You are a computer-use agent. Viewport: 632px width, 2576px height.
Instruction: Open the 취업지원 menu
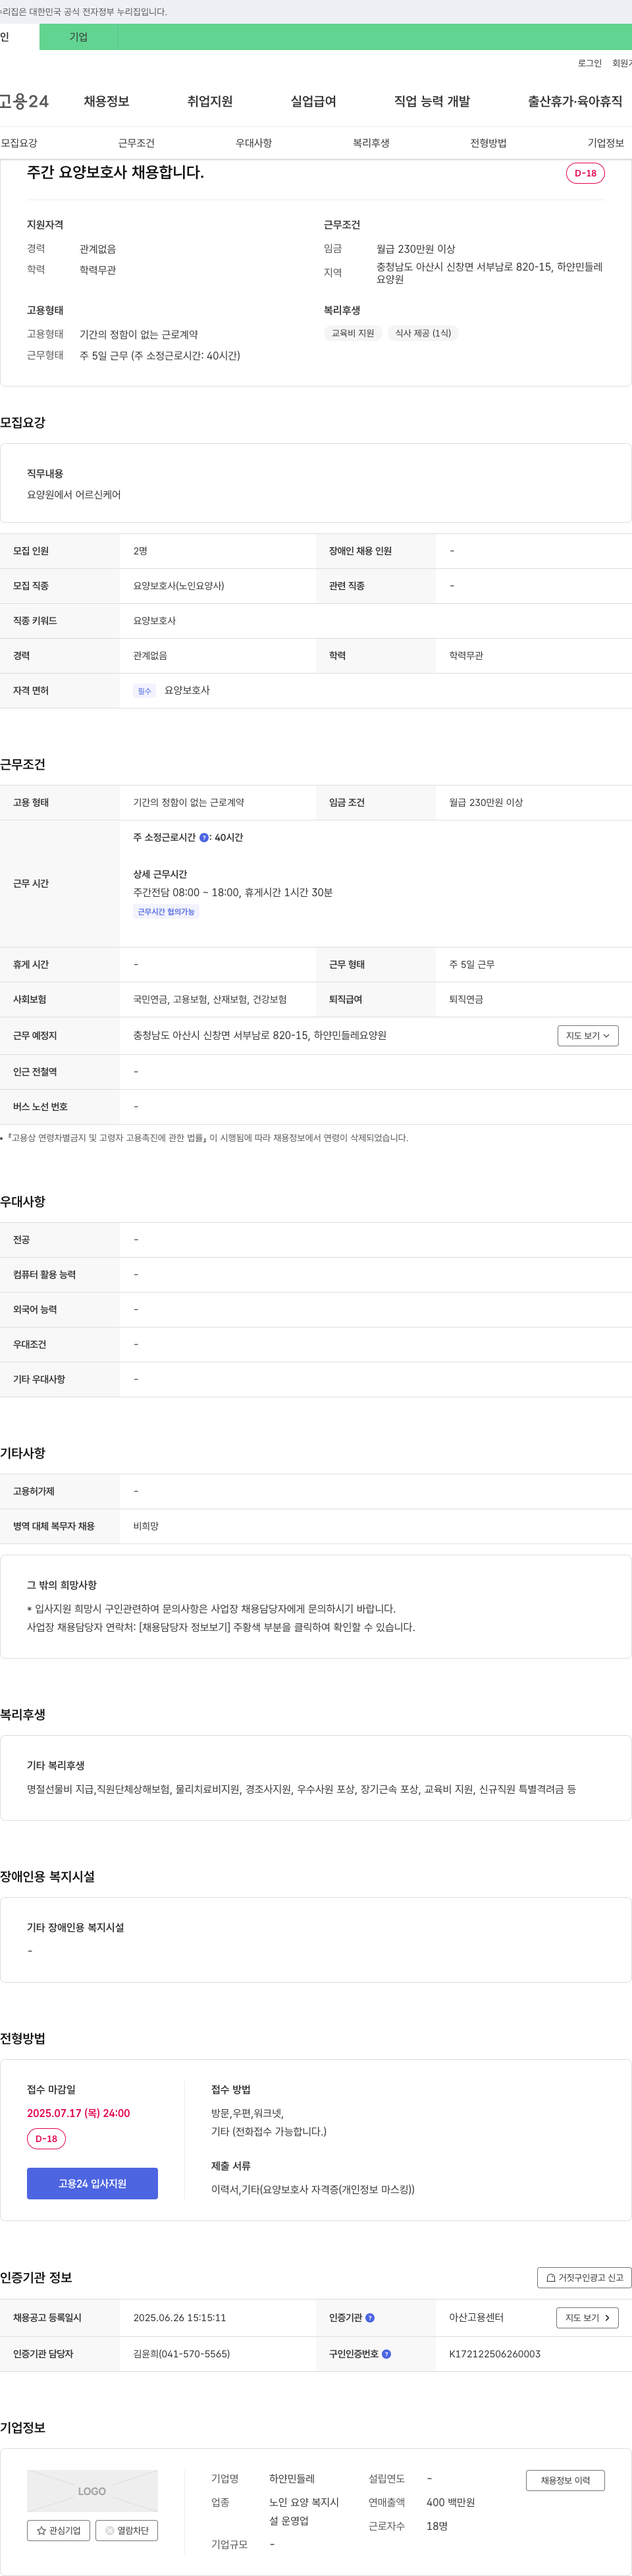pos(210,101)
